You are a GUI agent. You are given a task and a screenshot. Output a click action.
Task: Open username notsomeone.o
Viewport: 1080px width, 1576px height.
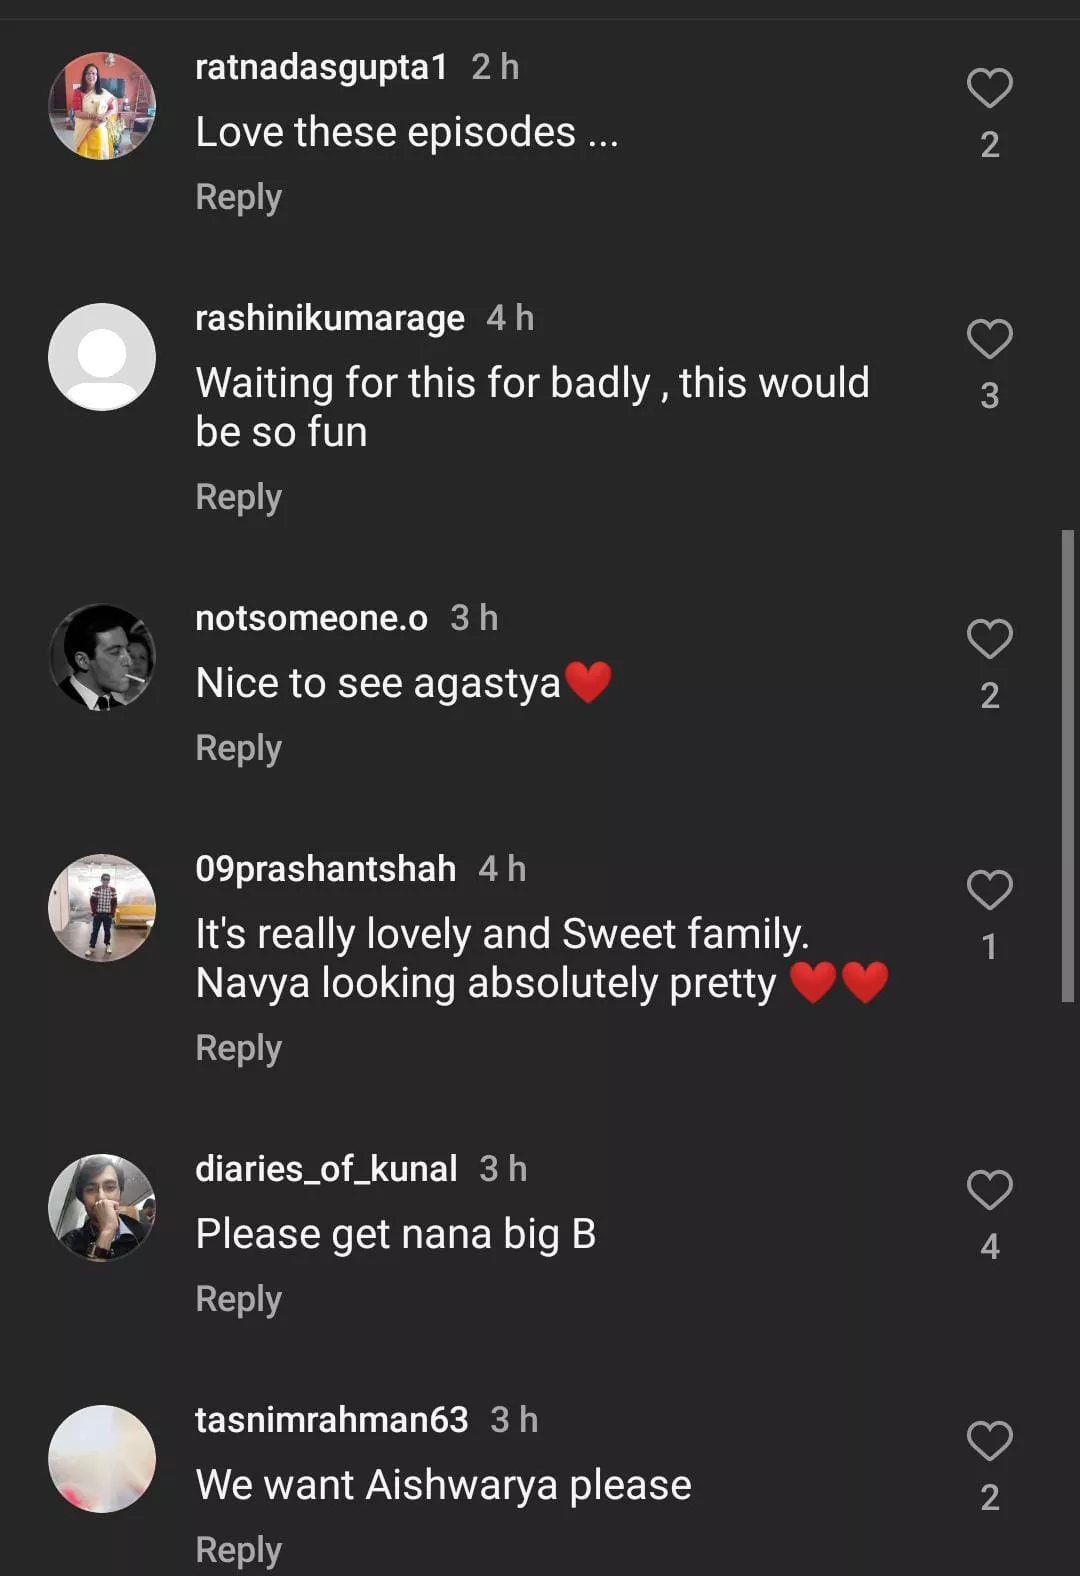311,618
